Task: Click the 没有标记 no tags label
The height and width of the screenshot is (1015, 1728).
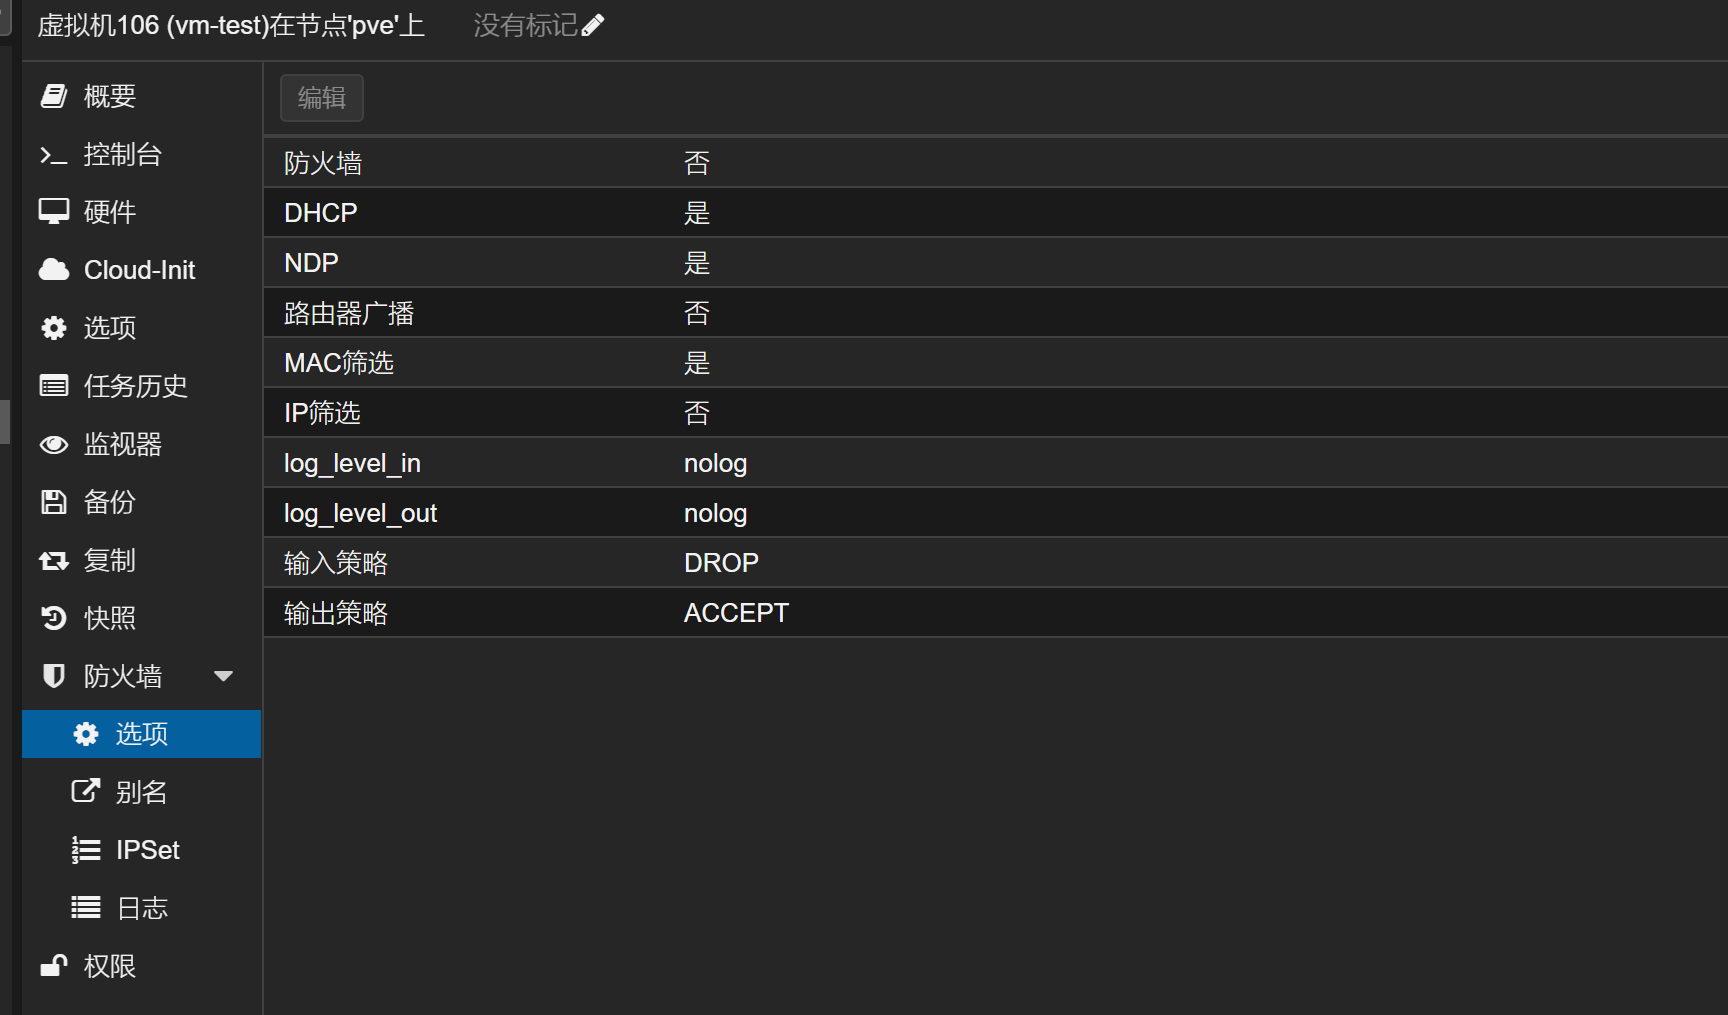Action: pyautogui.click(x=525, y=26)
